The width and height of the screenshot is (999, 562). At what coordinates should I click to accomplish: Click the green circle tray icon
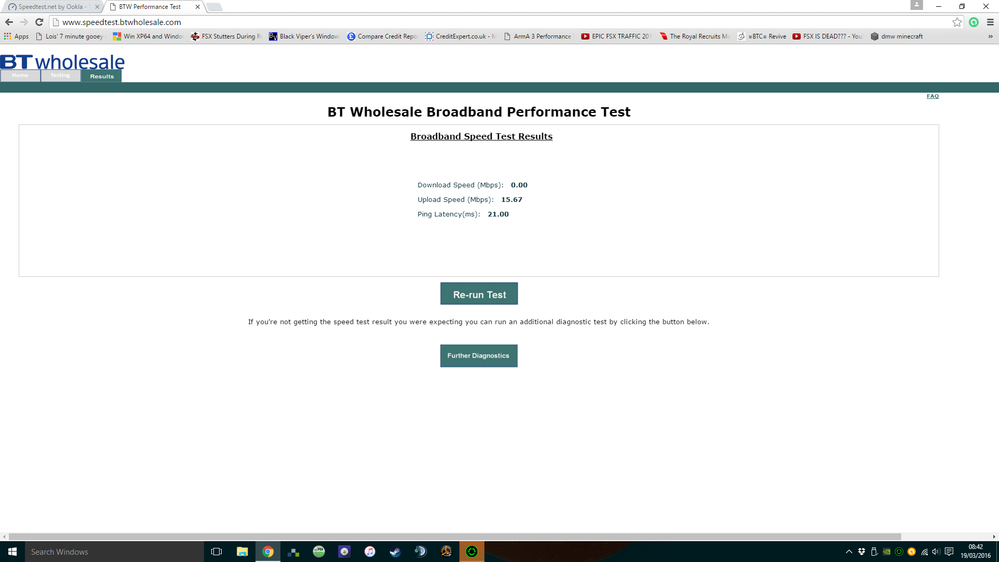(899, 552)
